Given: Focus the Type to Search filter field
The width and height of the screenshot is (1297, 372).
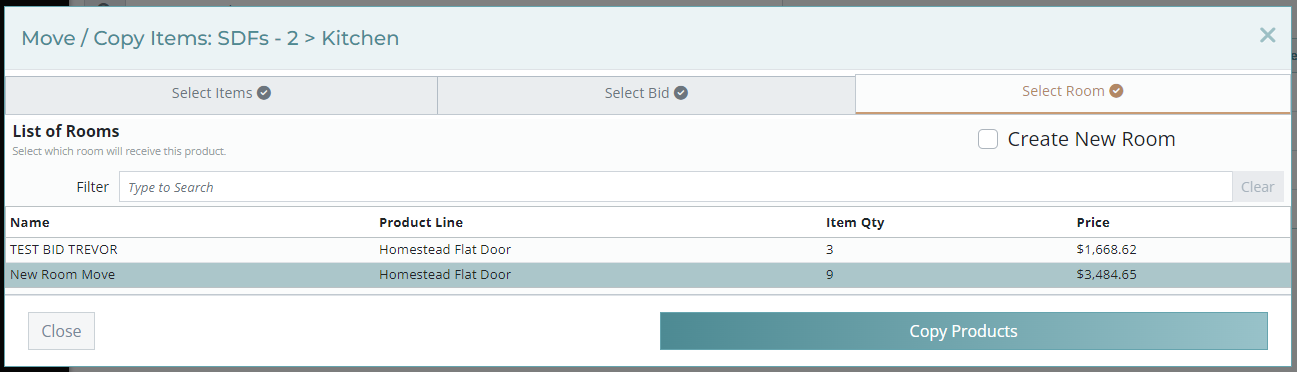Looking at the screenshot, I should (675, 187).
